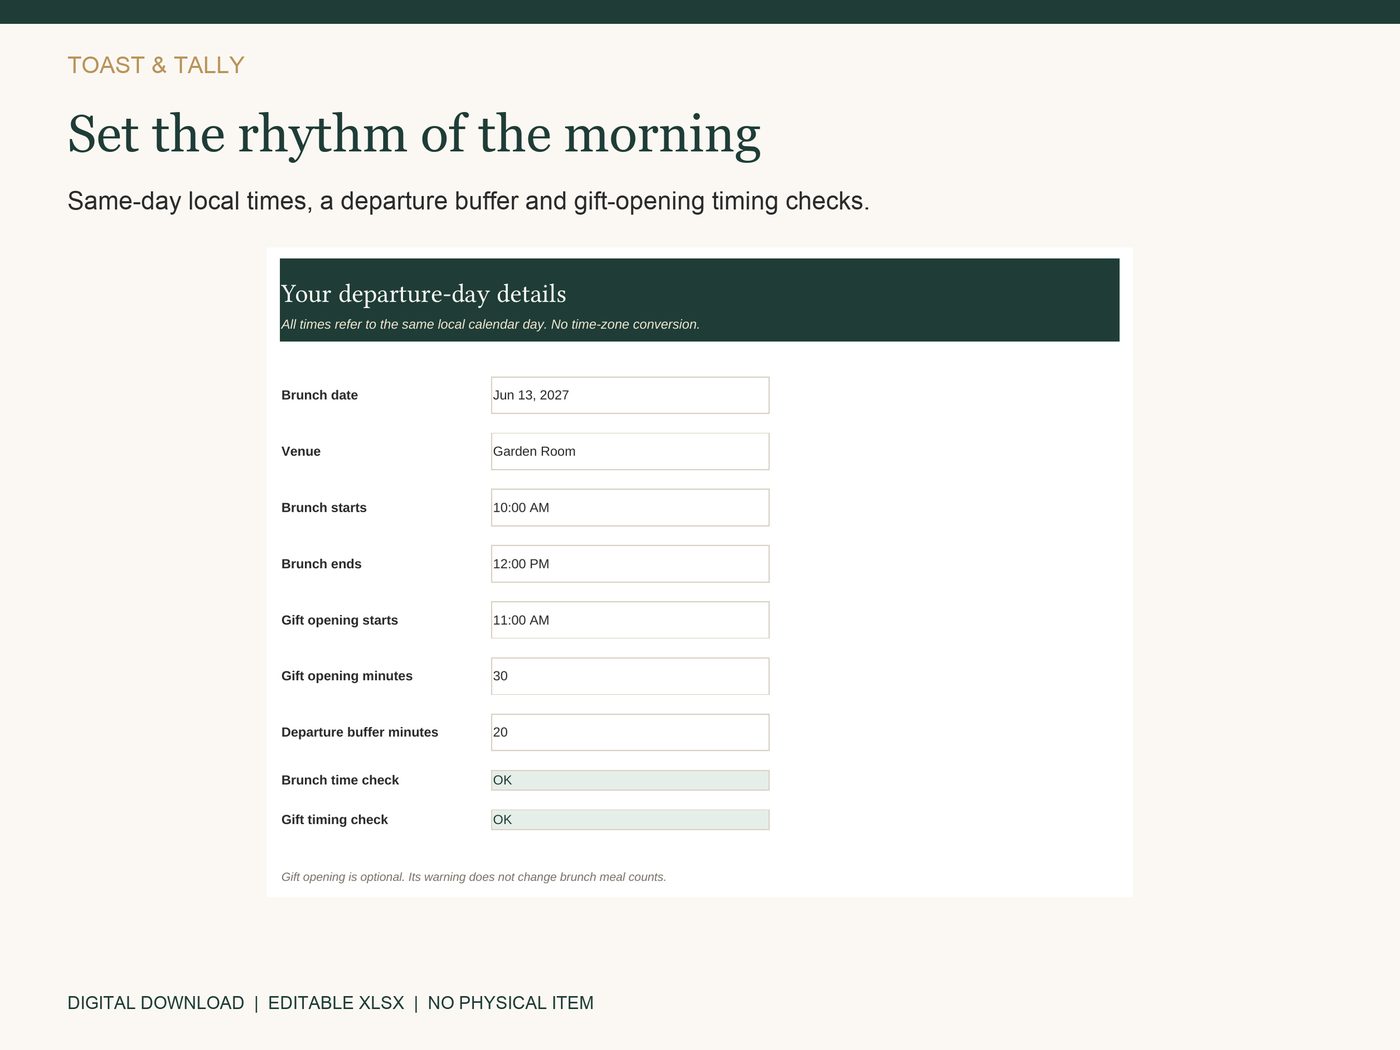Select the 'Set the rhythm of the morning' headline
The image size is (1400, 1050).
(x=414, y=134)
